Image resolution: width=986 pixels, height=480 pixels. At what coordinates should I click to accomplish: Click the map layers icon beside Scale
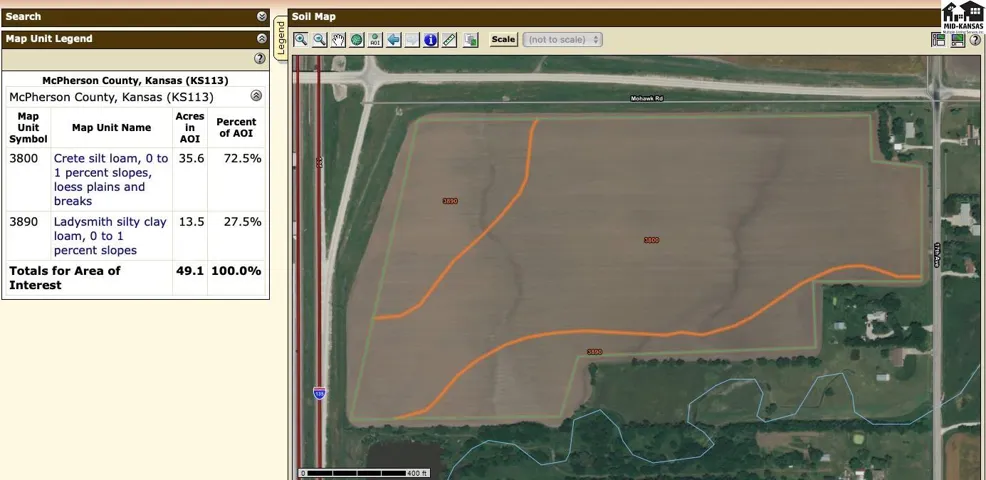pyautogui.click(x=471, y=40)
